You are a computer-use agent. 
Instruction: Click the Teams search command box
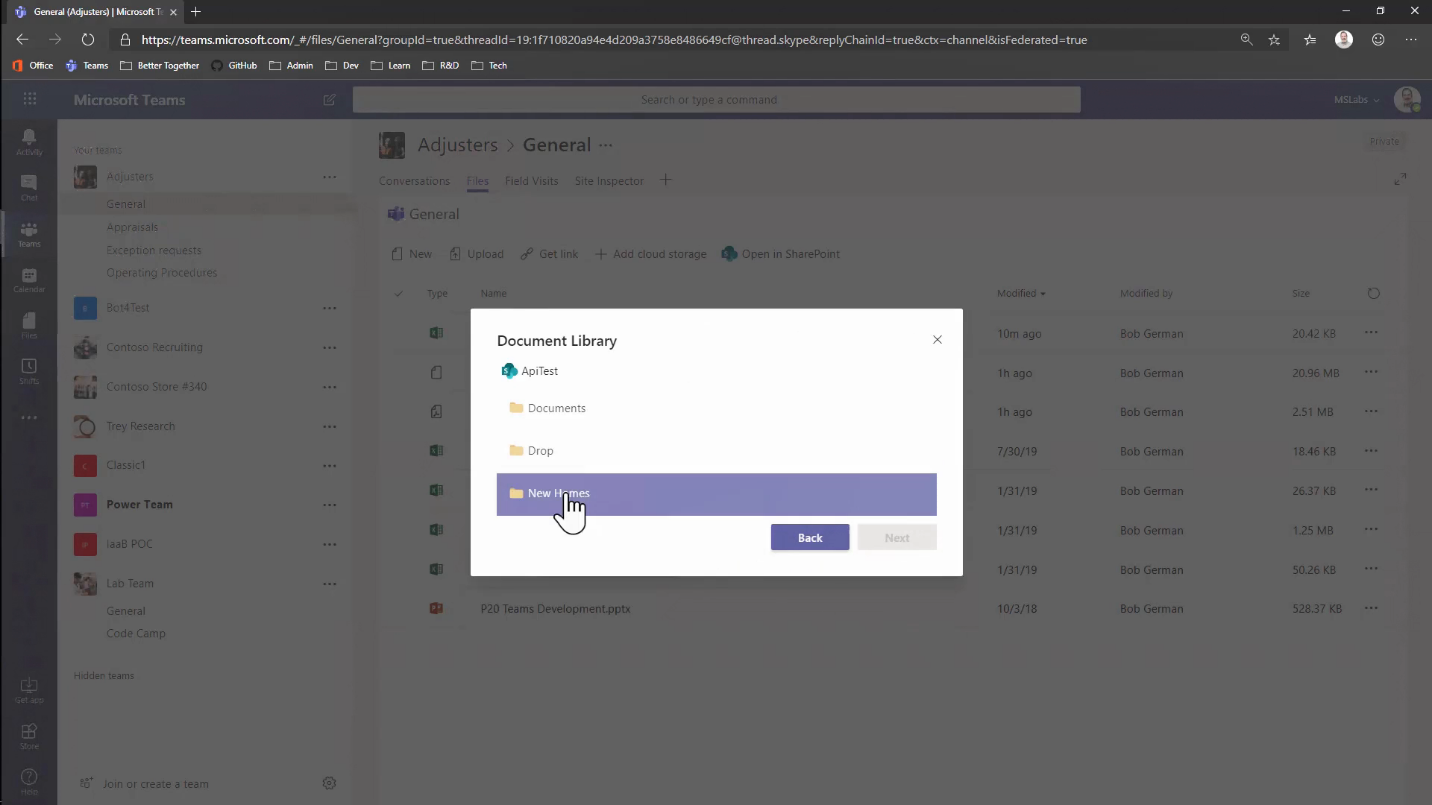[x=716, y=100]
